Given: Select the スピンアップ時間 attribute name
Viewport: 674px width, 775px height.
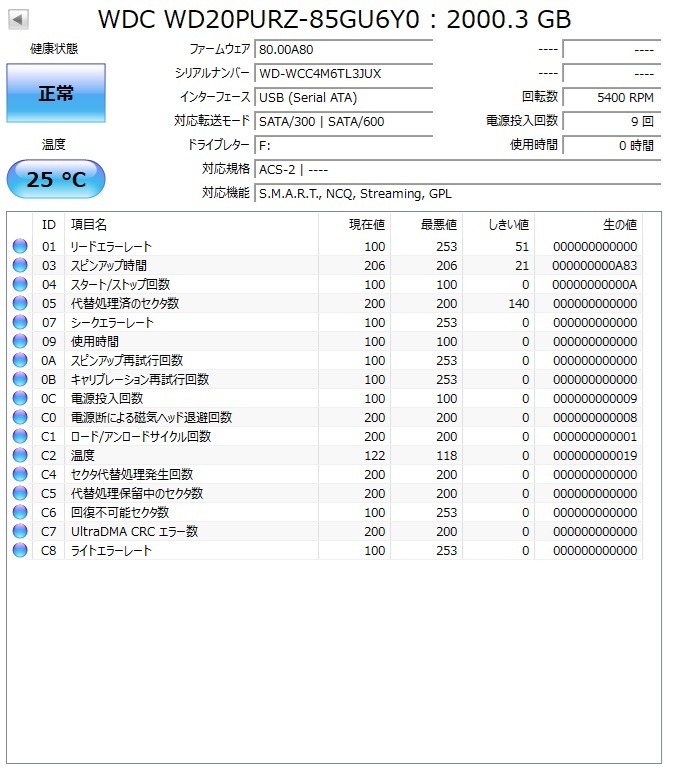Looking at the screenshot, I should [109, 265].
